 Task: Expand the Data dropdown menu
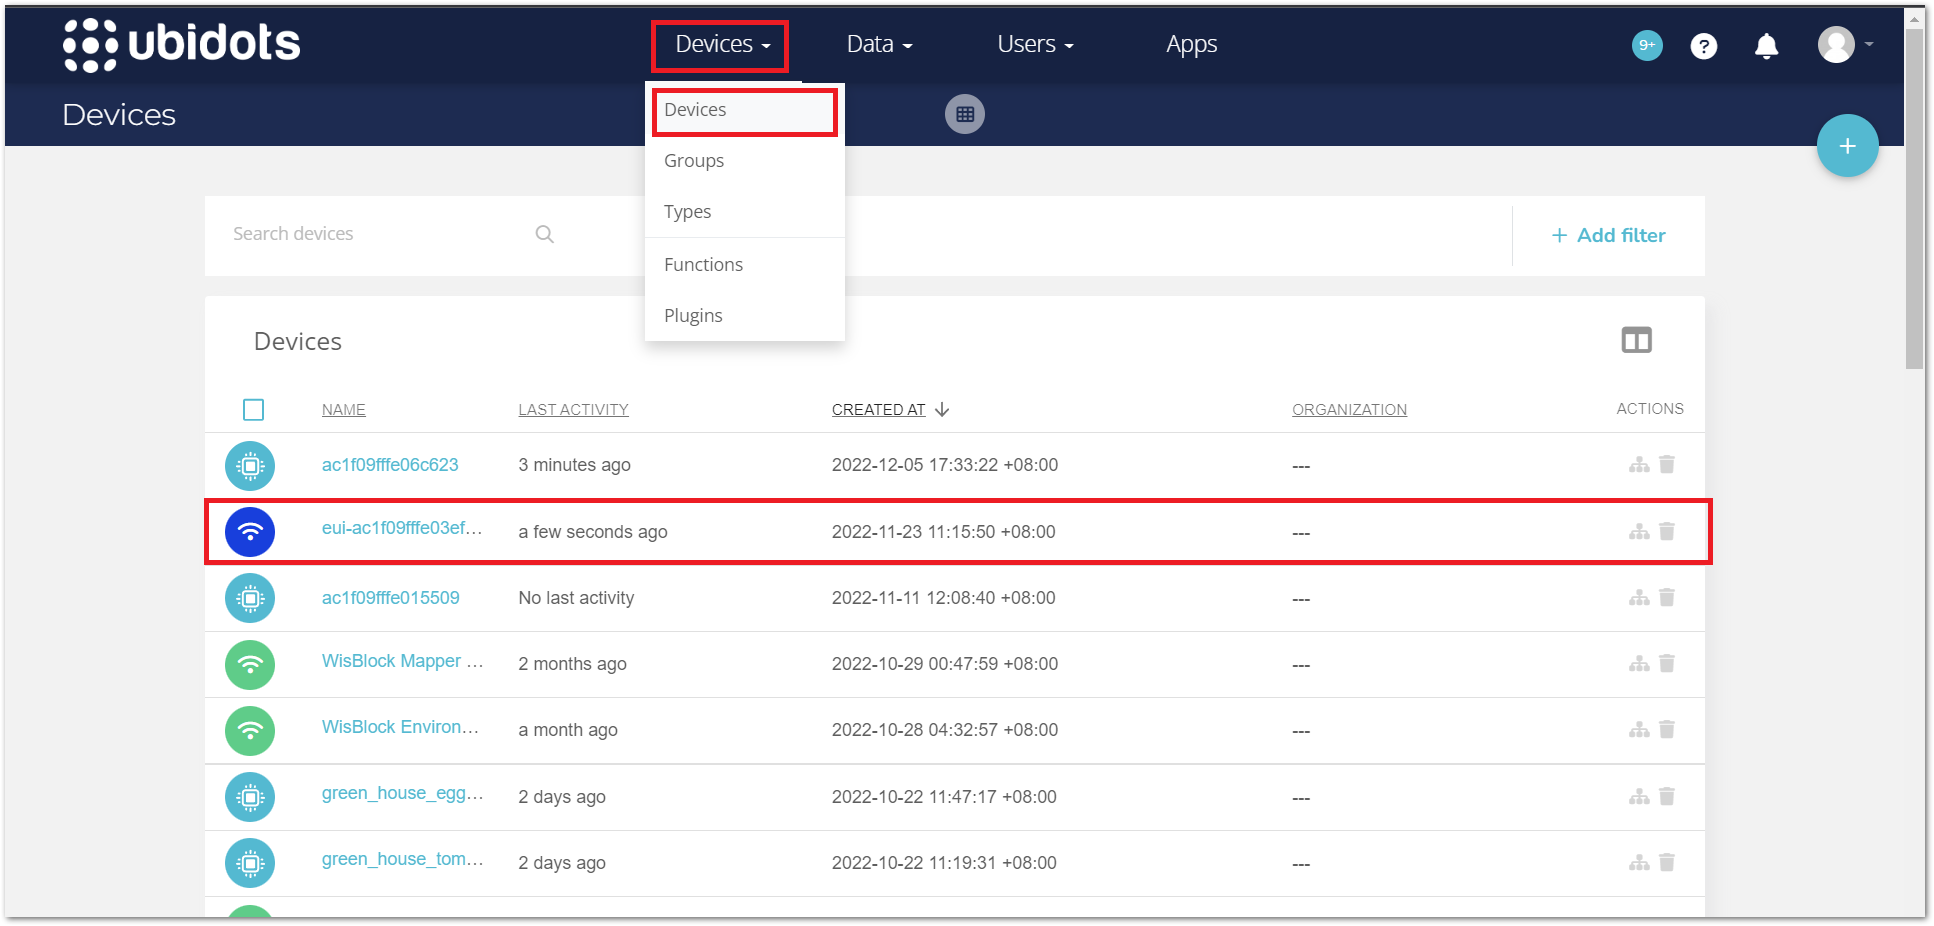[x=878, y=44]
